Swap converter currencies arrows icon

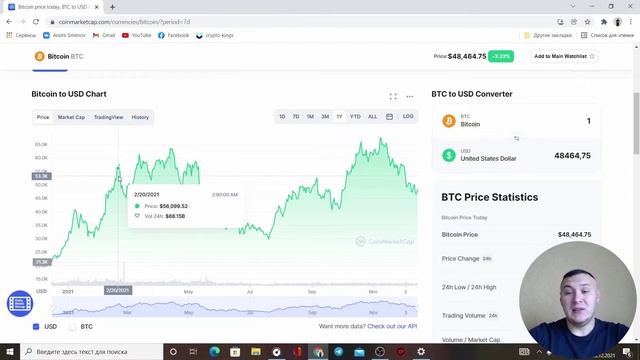(x=516, y=138)
